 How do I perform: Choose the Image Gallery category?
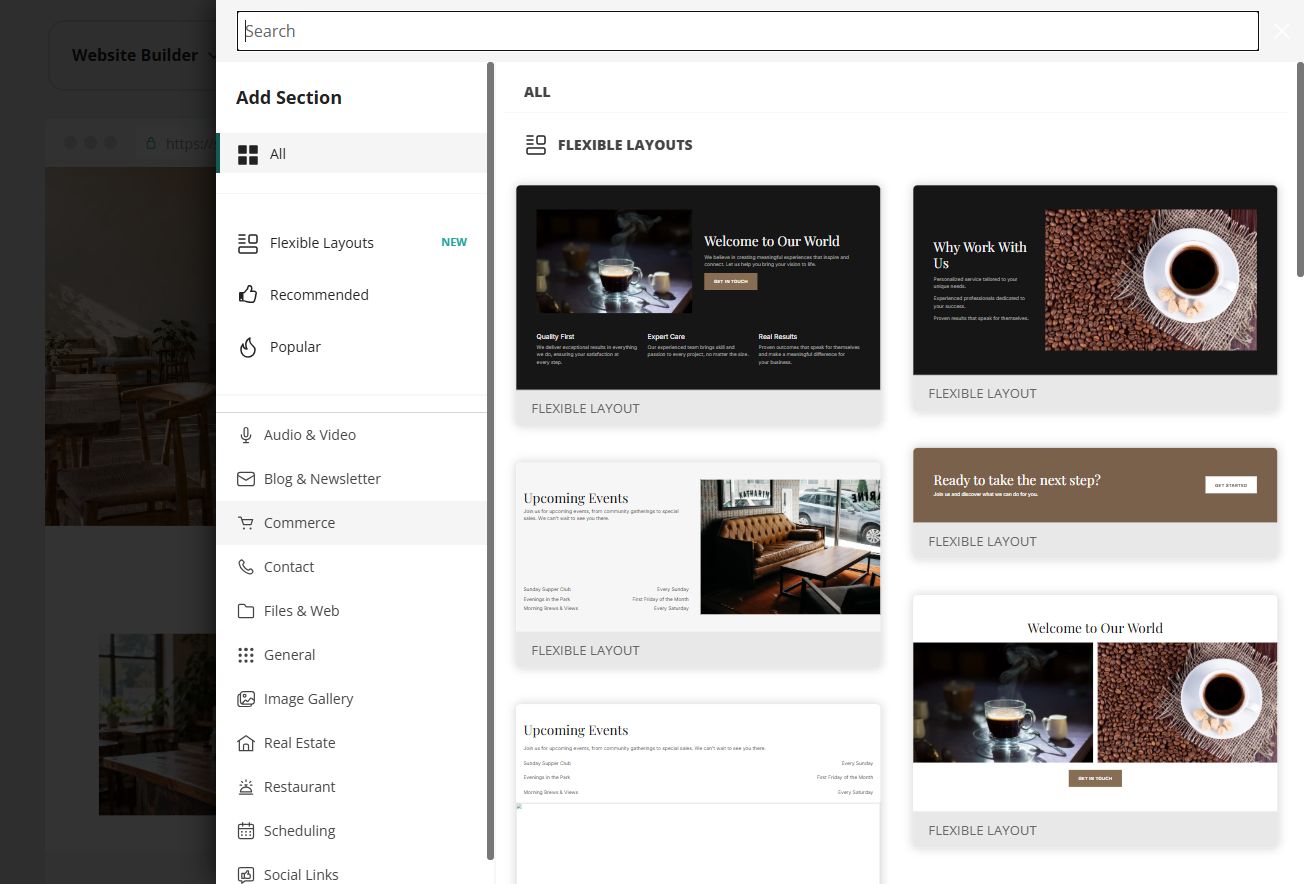[351, 699]
